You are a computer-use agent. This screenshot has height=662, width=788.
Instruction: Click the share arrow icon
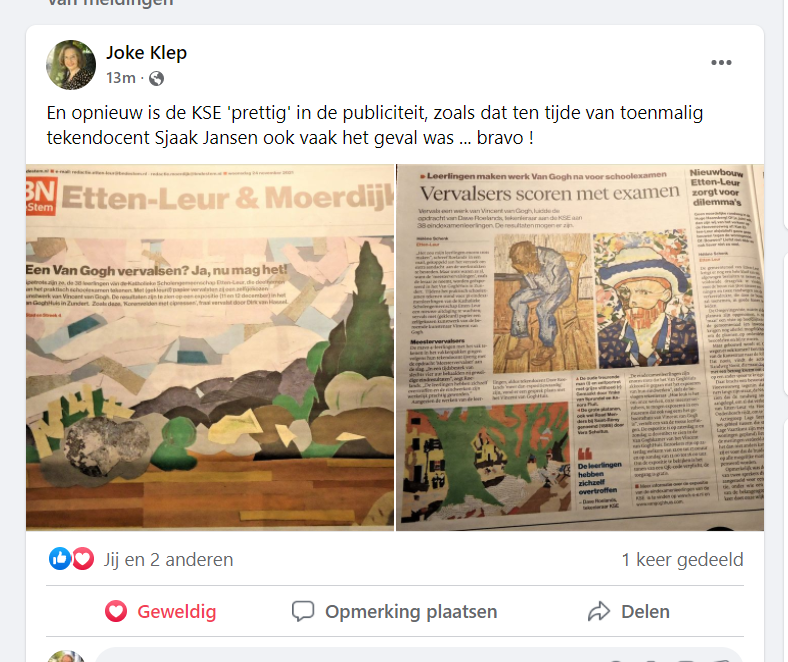click(x=599, y=611)
